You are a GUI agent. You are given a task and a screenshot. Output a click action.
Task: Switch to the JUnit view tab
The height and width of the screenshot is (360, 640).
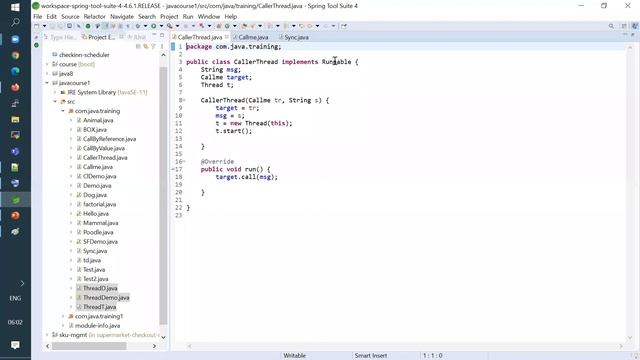click(x=137, y=37)
